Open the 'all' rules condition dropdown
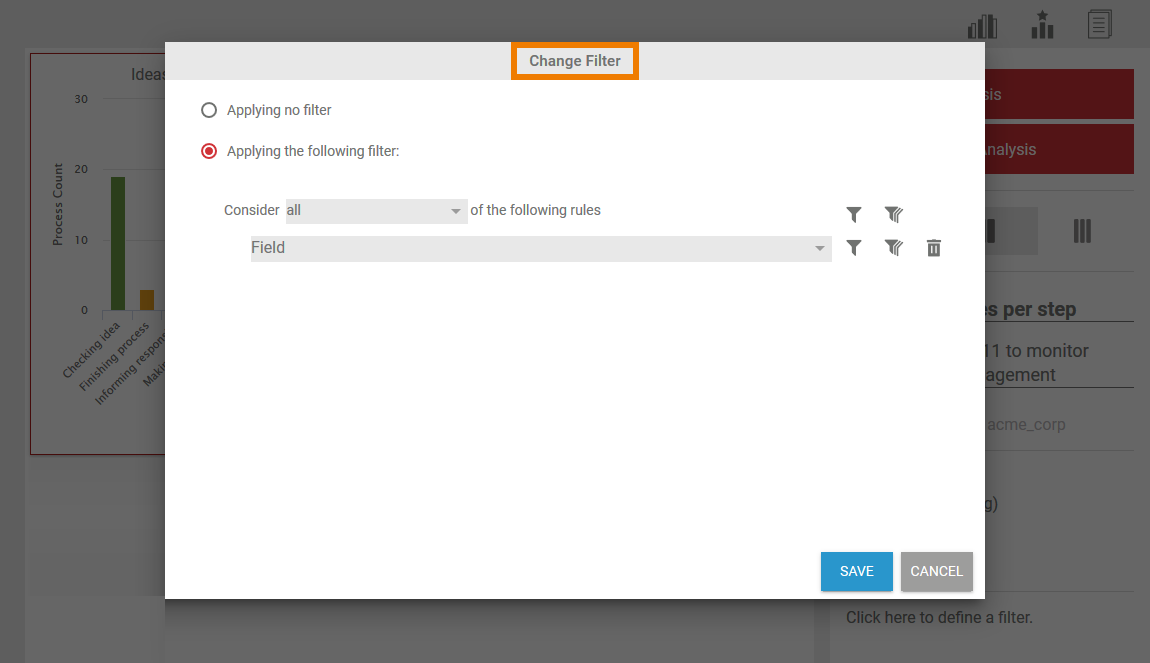 [376, 211]
